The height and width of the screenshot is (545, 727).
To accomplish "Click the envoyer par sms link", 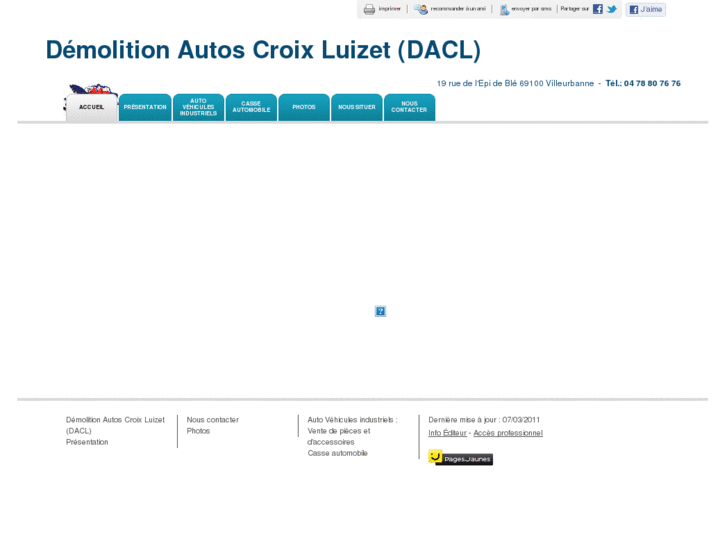I will click(531, 9).
